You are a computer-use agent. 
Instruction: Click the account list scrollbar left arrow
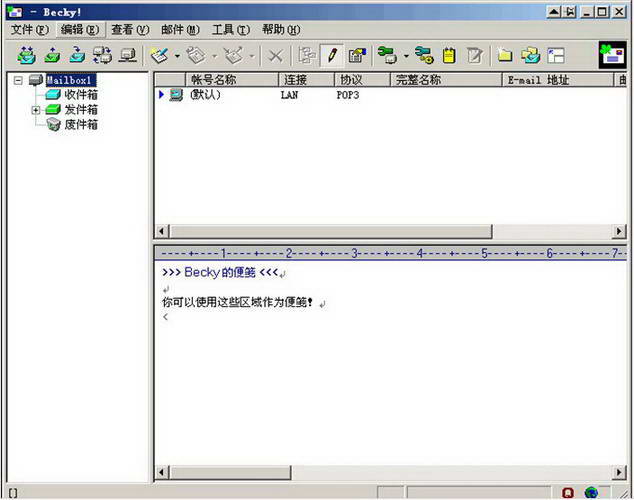click(x=162, y=231)
